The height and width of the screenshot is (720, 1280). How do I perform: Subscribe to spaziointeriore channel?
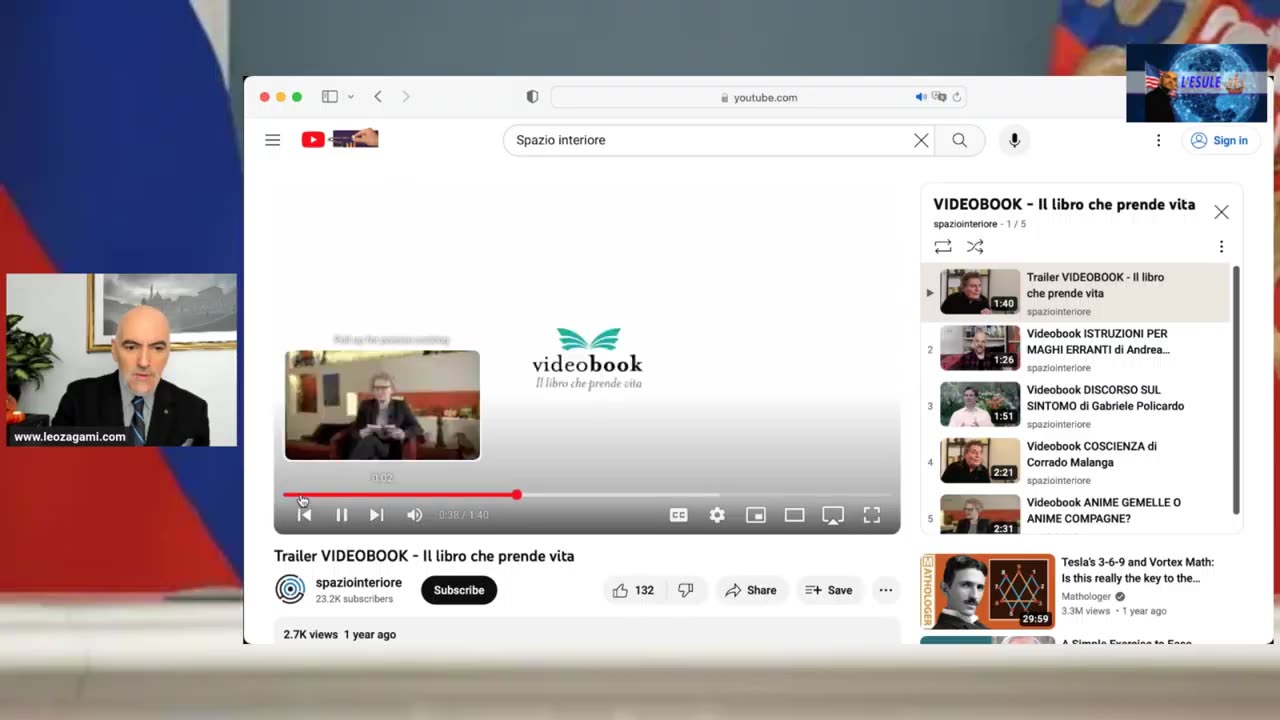[x=459, y=590]
